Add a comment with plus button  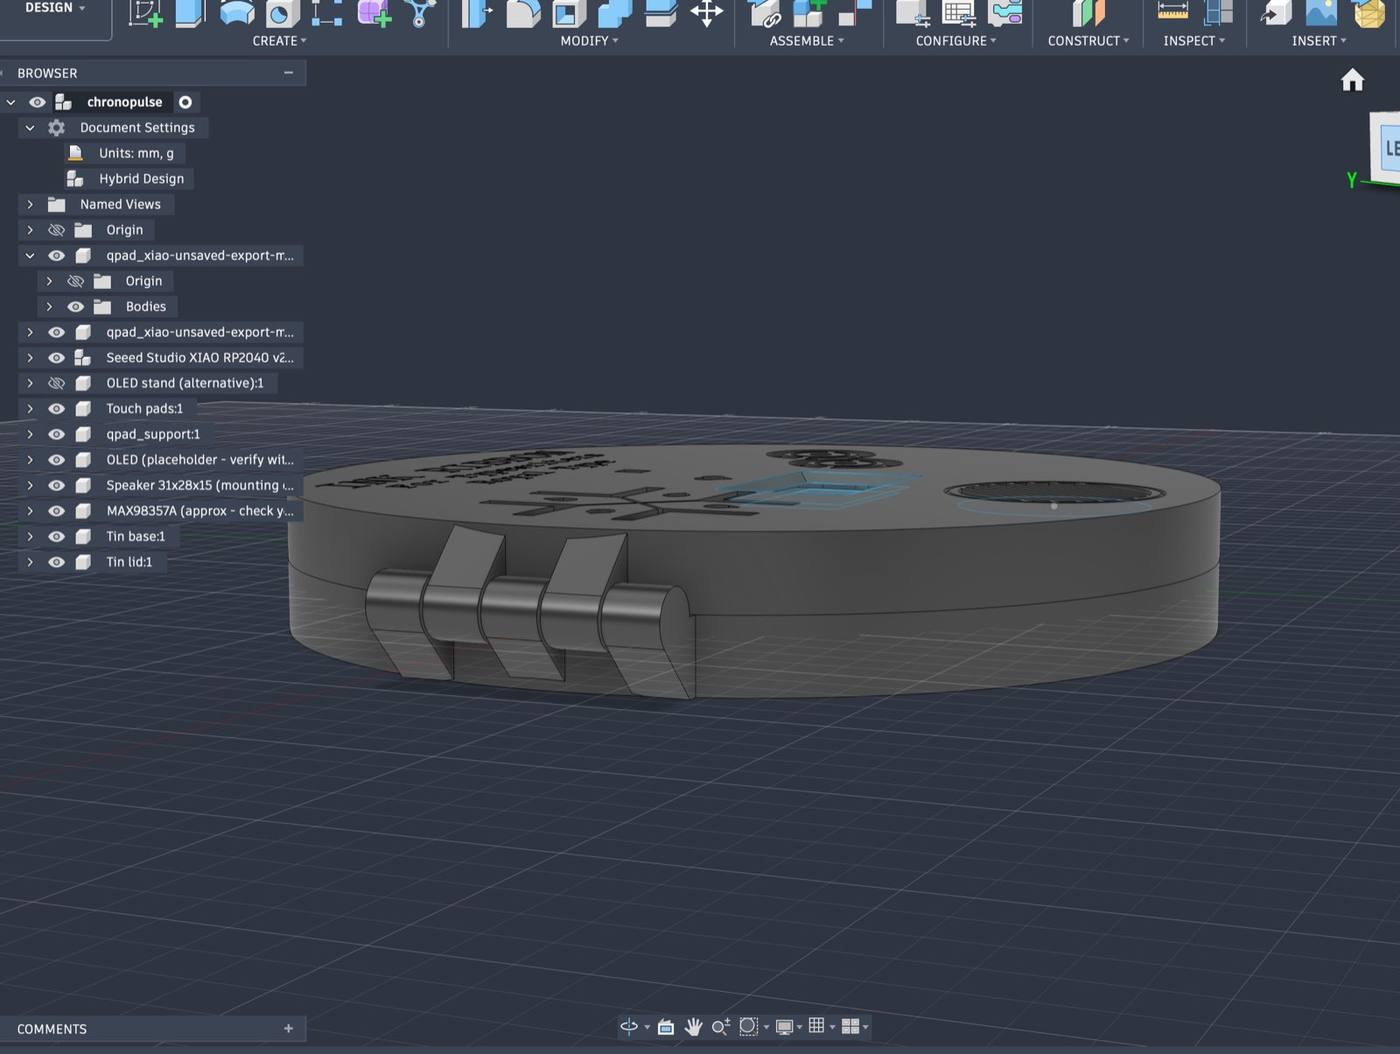pyautogui.click(x=288, y=1028)
